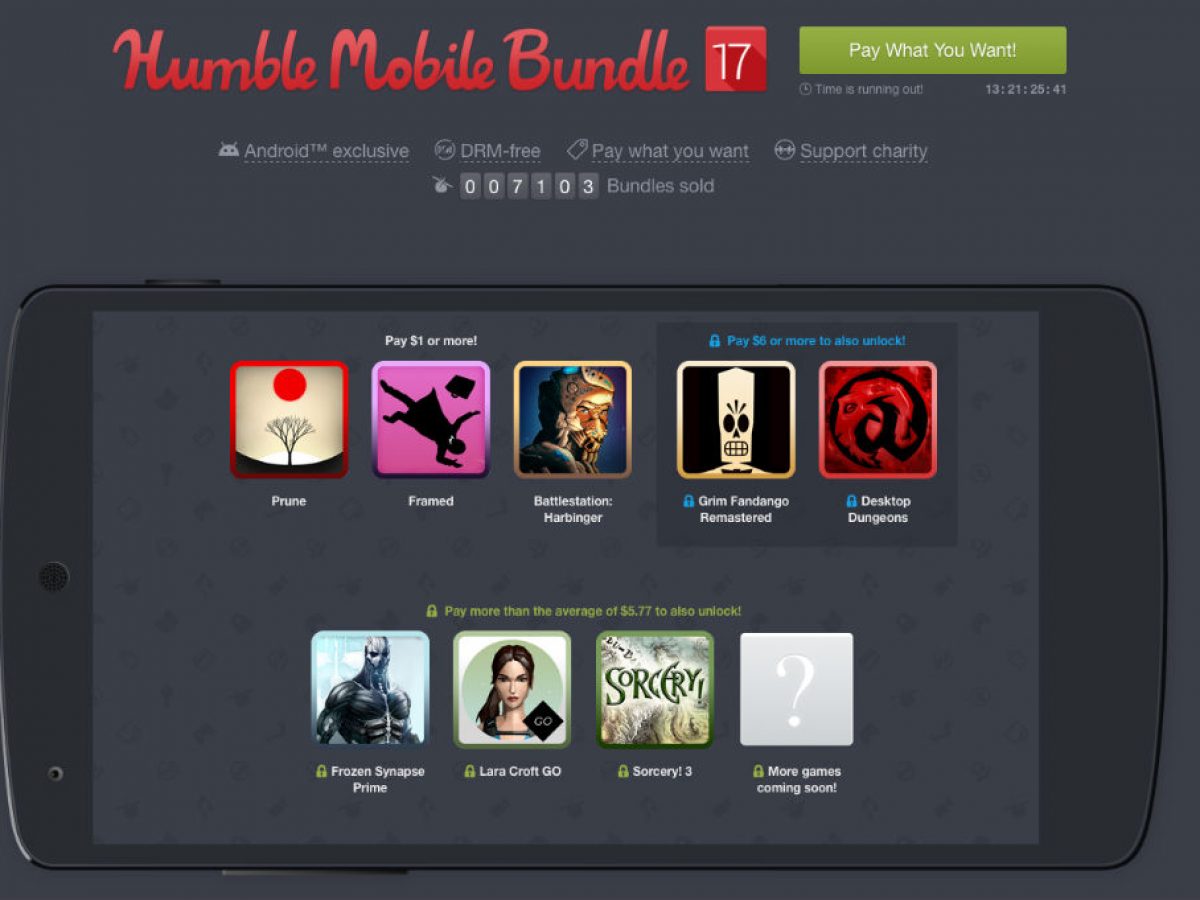Click the Bundles sold counter digits
1200x900 pixels.
(x=529, y=186)
